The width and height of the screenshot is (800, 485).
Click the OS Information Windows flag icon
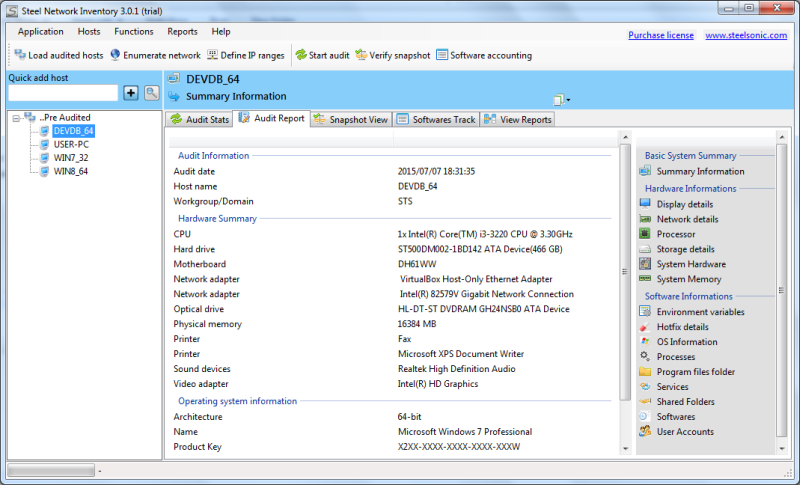[645, 341]
